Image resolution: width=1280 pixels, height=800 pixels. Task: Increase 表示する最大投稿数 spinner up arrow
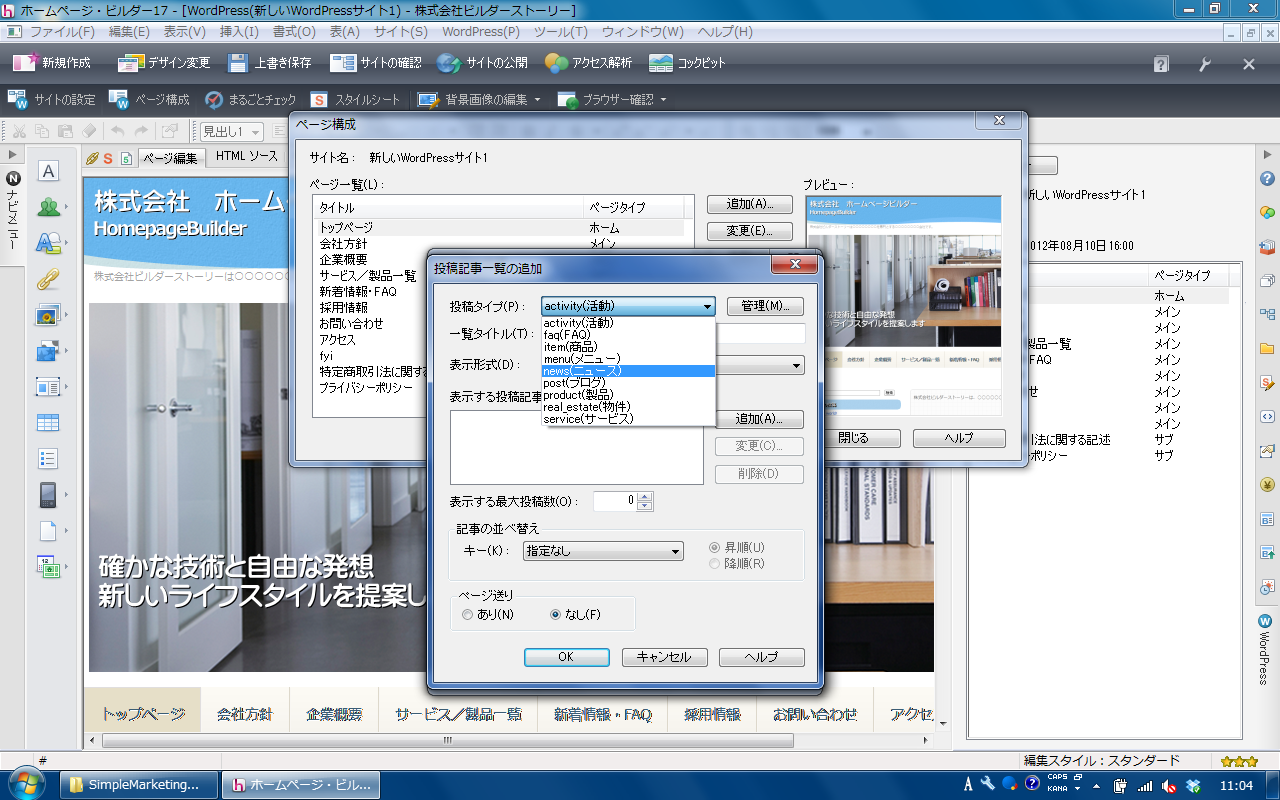click(x=645, y=496)
